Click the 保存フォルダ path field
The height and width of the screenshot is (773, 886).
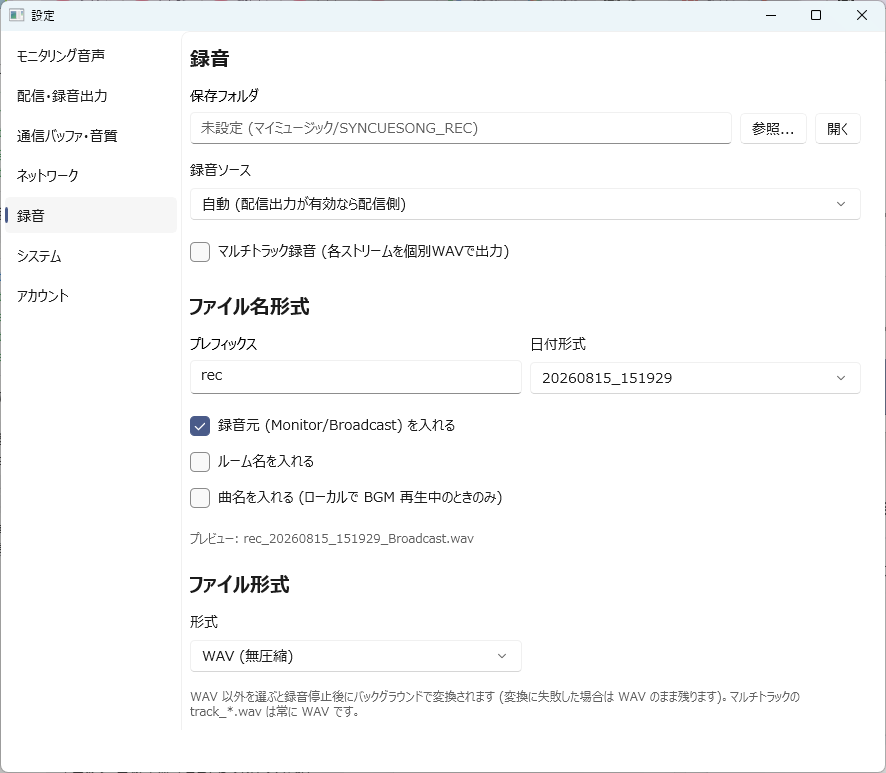tap(461, 128)
